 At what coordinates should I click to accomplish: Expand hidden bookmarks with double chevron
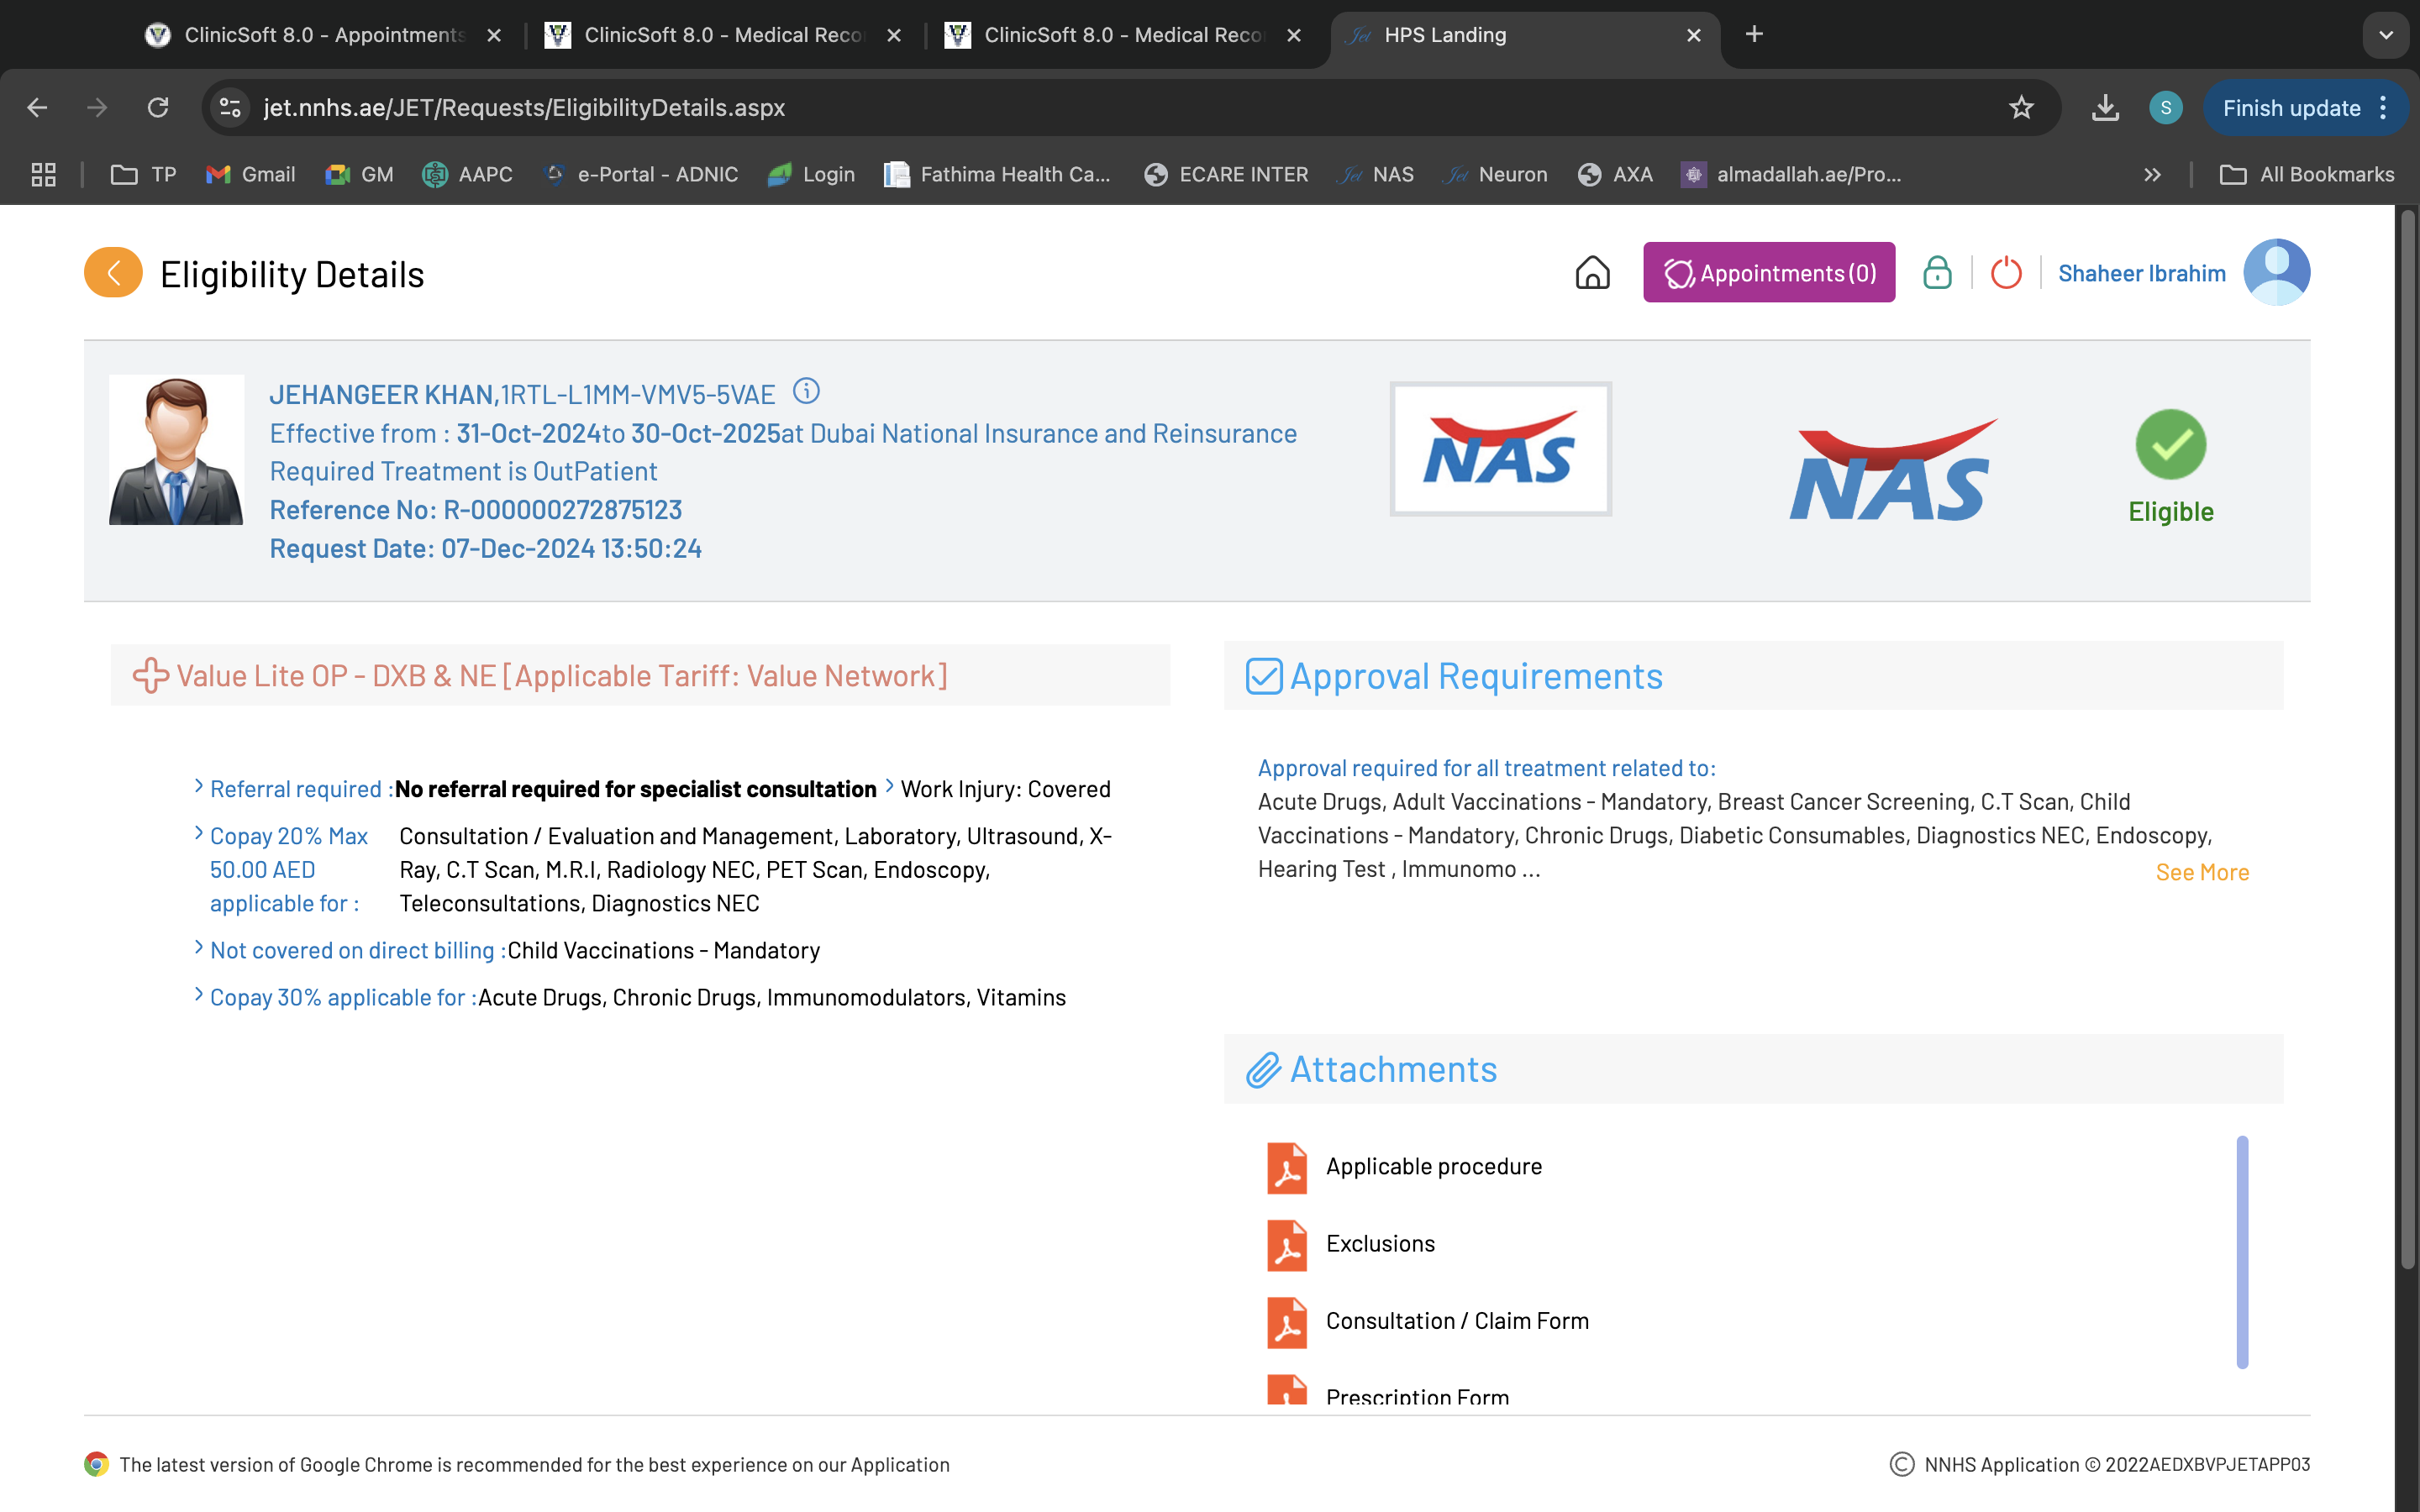pyautogui.click(x=2152, y=175)
